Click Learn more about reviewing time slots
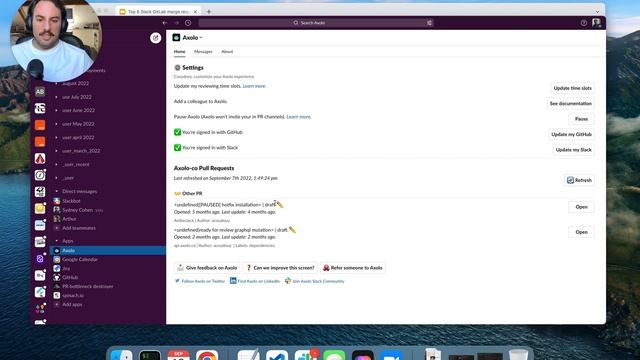Image resolution: width=640 pixels, height=360 pixels. point(254,86)
